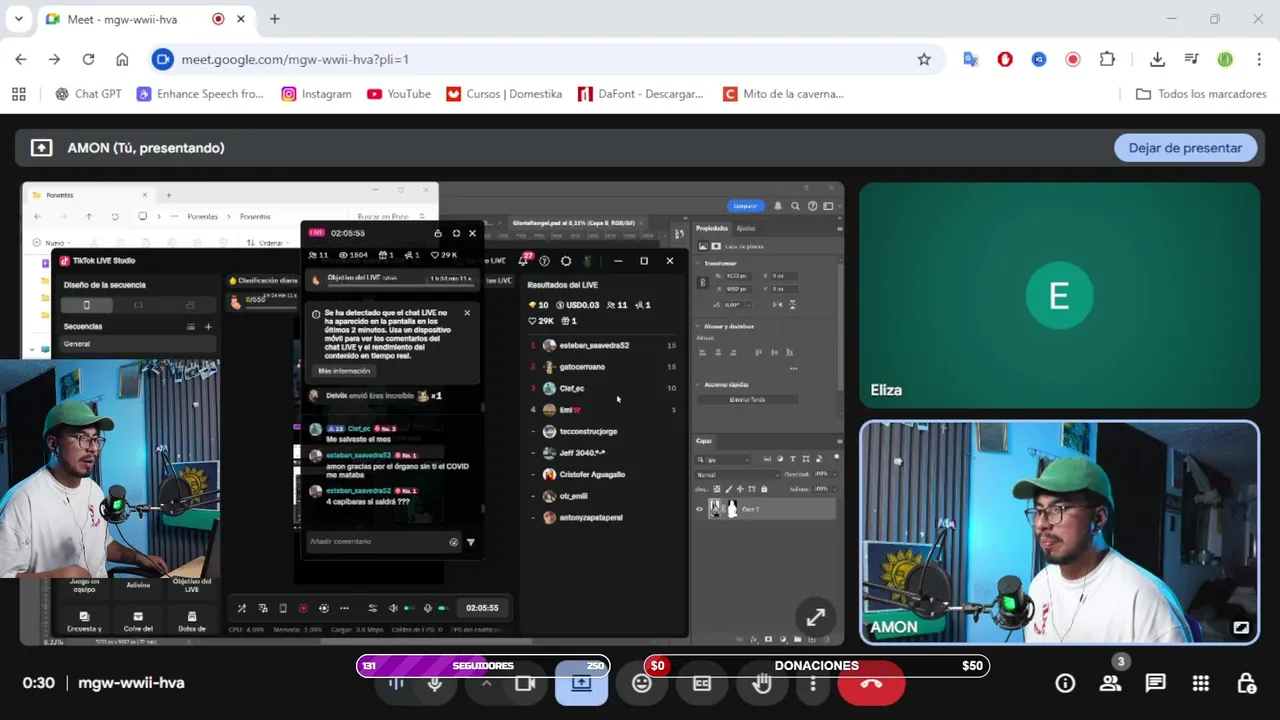The height and width of the screenshot is (720, 1280).
Task: Bookmark this page with the star icon
Action: pos(924,59)
